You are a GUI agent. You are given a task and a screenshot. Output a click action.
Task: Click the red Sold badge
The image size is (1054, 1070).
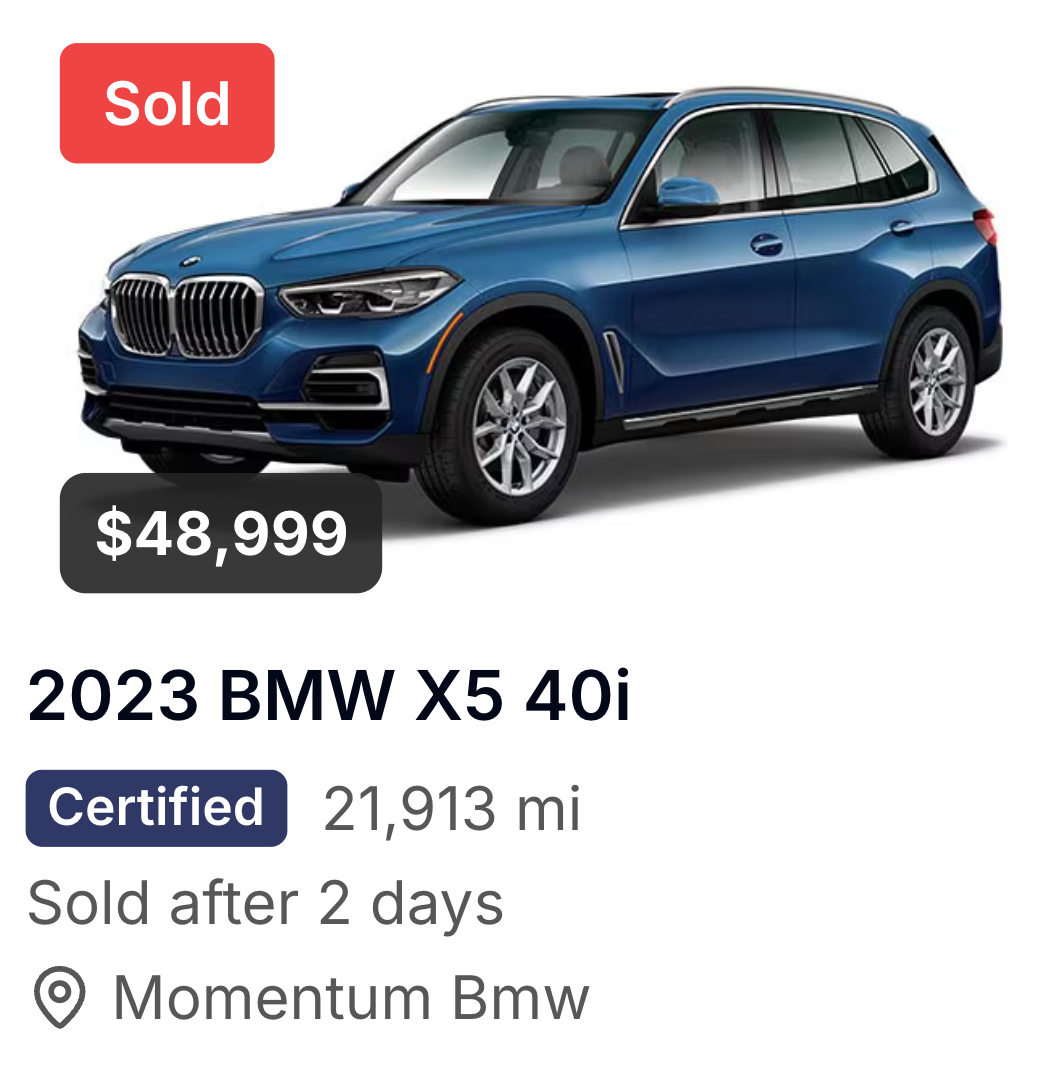pyautogui.click(x=167, y=103)
